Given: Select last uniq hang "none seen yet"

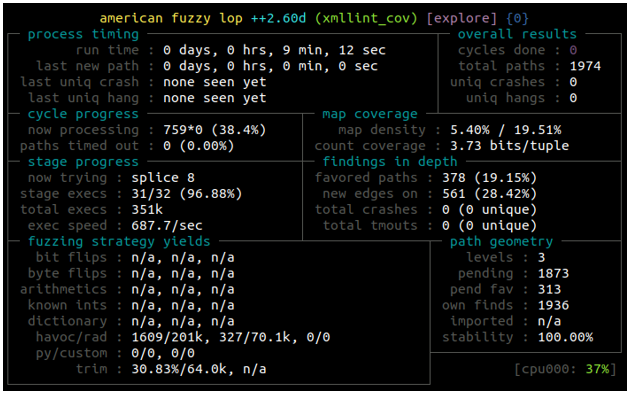Looking at the screenshot, I should point(215,98).
